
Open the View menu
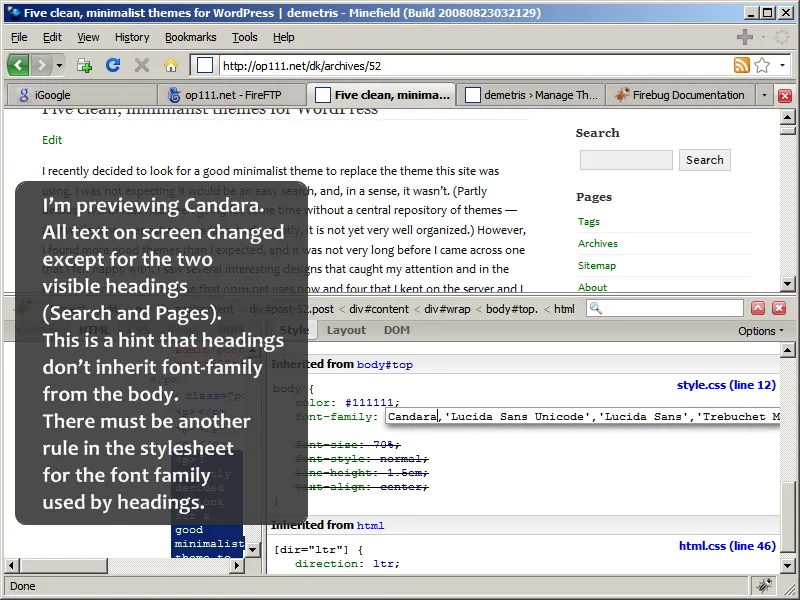point(88,37)
